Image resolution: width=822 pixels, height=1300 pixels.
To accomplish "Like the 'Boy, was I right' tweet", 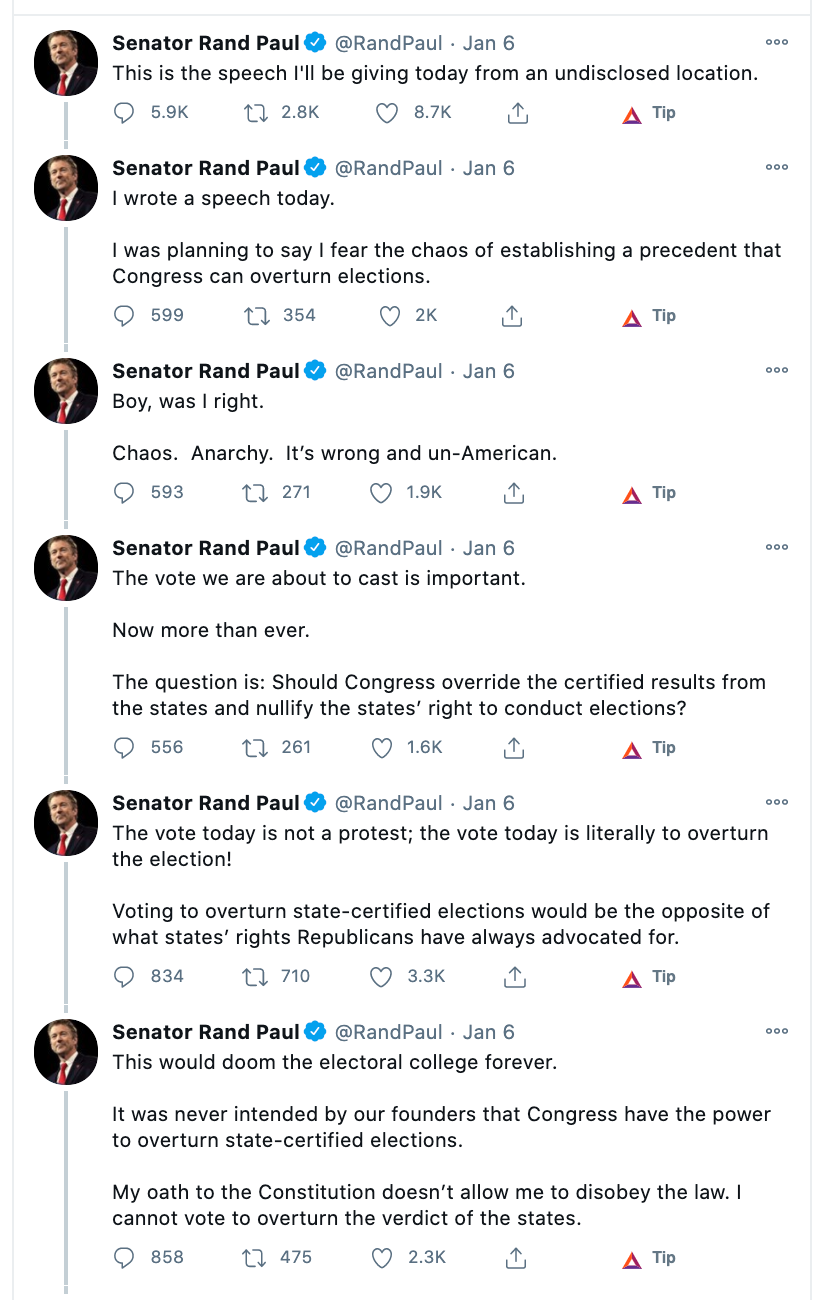I will [381, 493].
